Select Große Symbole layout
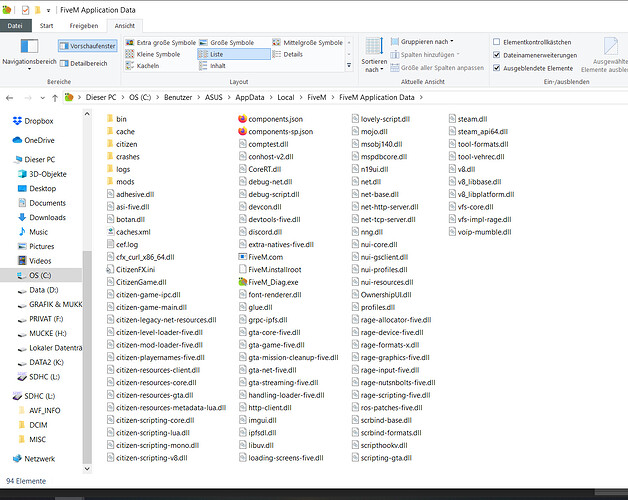This screenshot has height=500, width=628. tap(227, 42)
